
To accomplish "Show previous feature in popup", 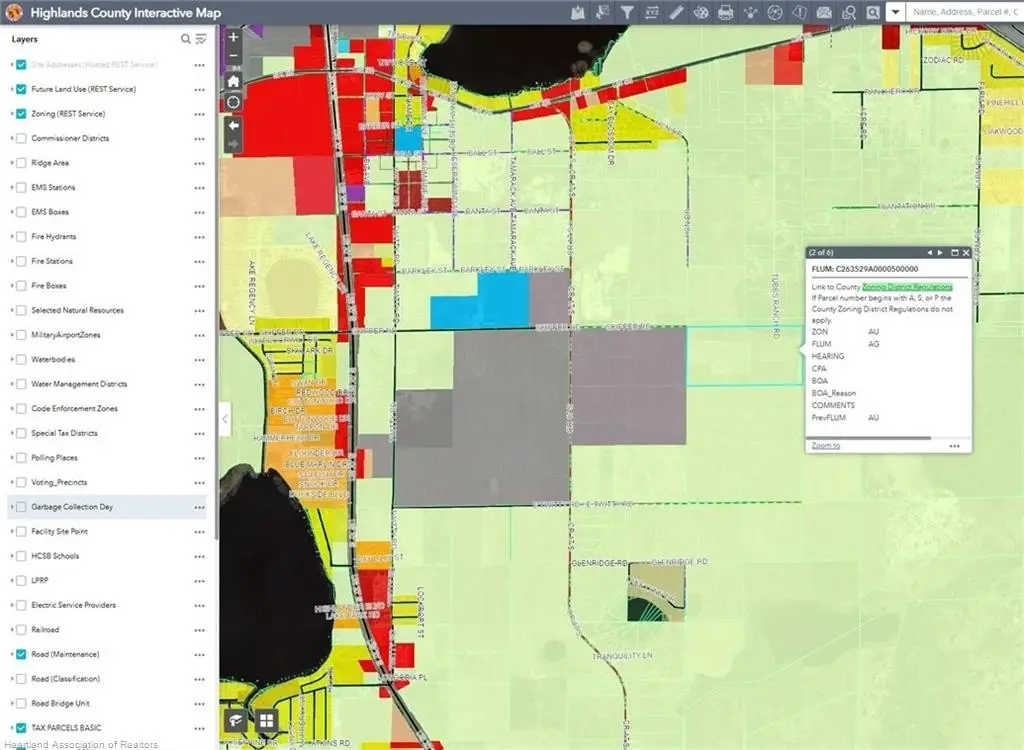I will (929, 253).
